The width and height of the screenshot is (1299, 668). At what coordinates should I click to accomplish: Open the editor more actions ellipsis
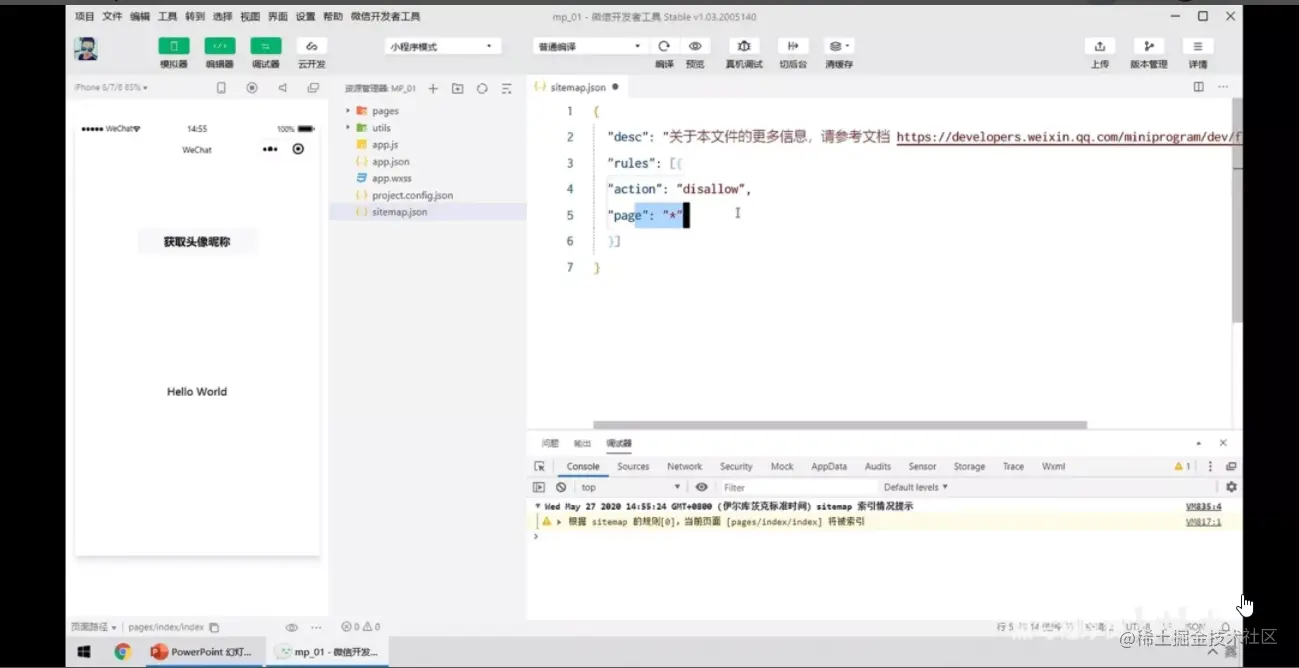click(1222, 87)
